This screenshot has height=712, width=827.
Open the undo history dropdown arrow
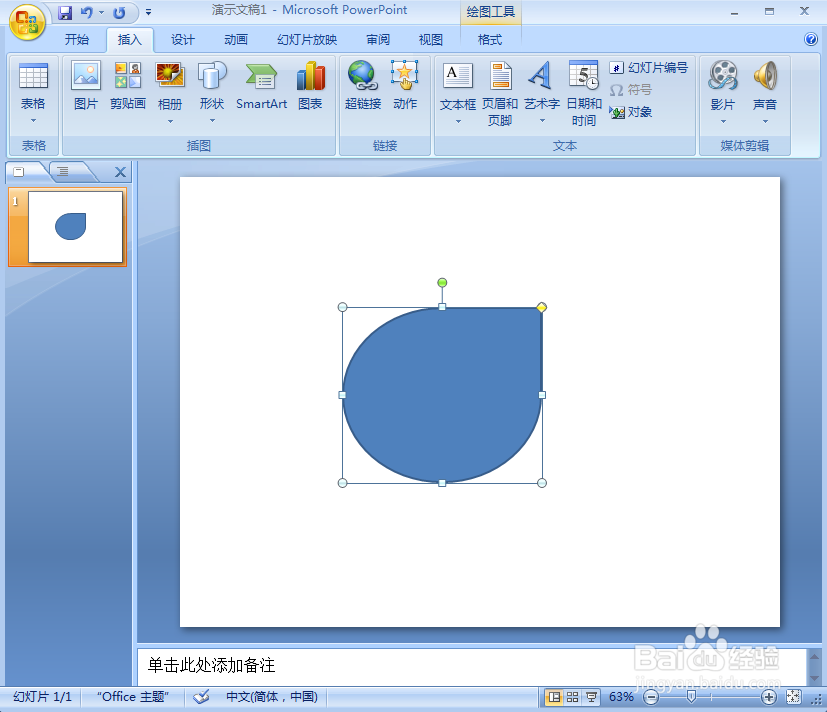point(101,13)
